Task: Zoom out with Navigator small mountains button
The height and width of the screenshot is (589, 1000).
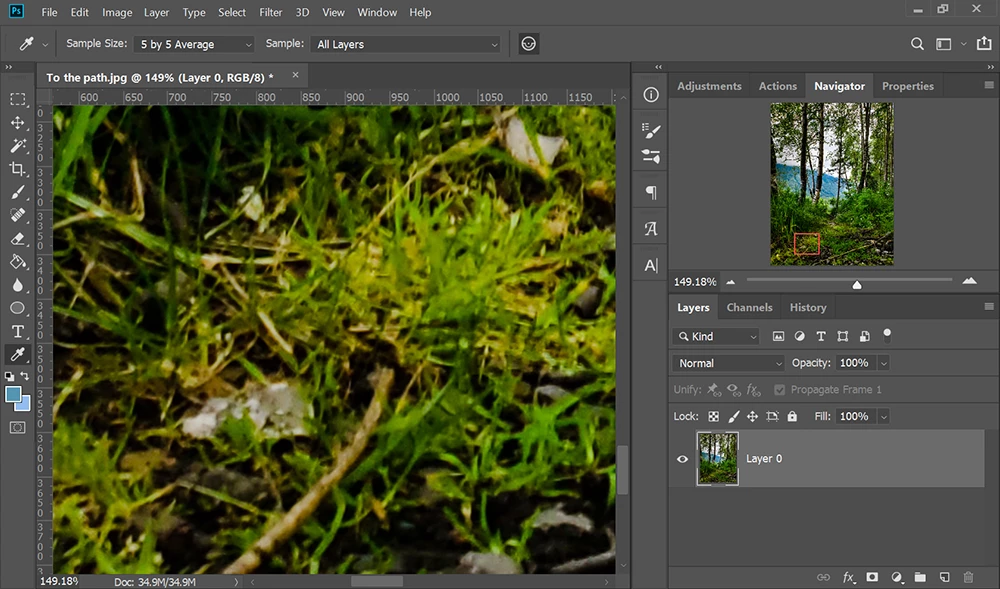Action: click(x=731, y=282)
